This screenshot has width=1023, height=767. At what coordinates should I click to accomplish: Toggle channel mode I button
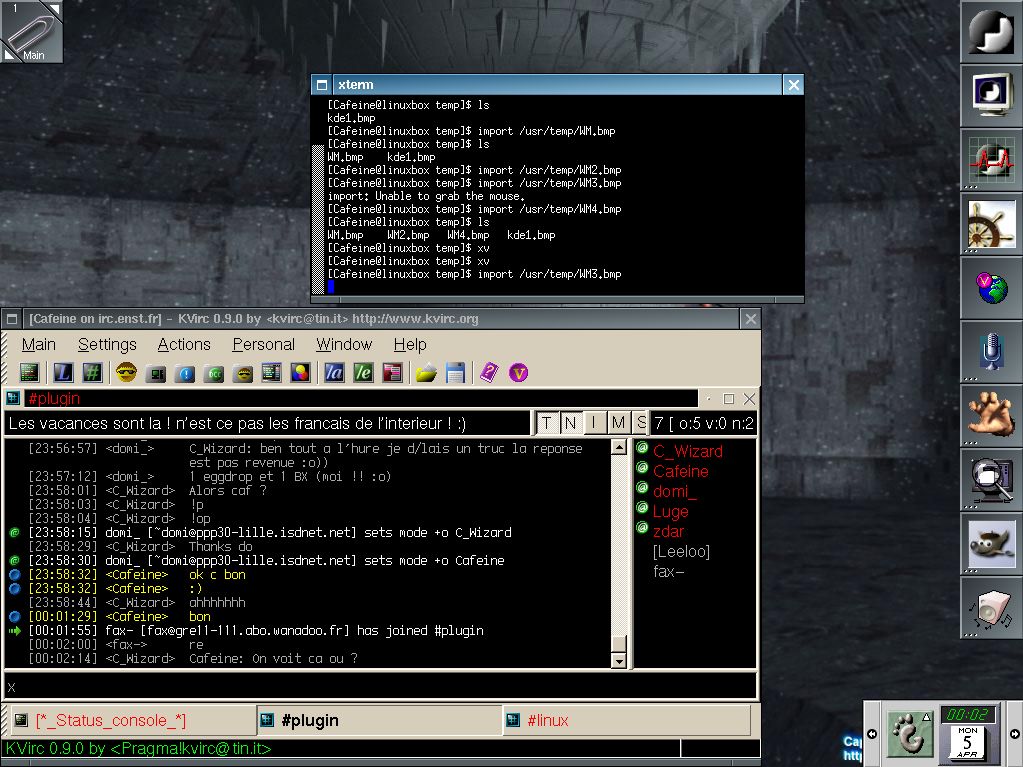[x=594, y=423]
